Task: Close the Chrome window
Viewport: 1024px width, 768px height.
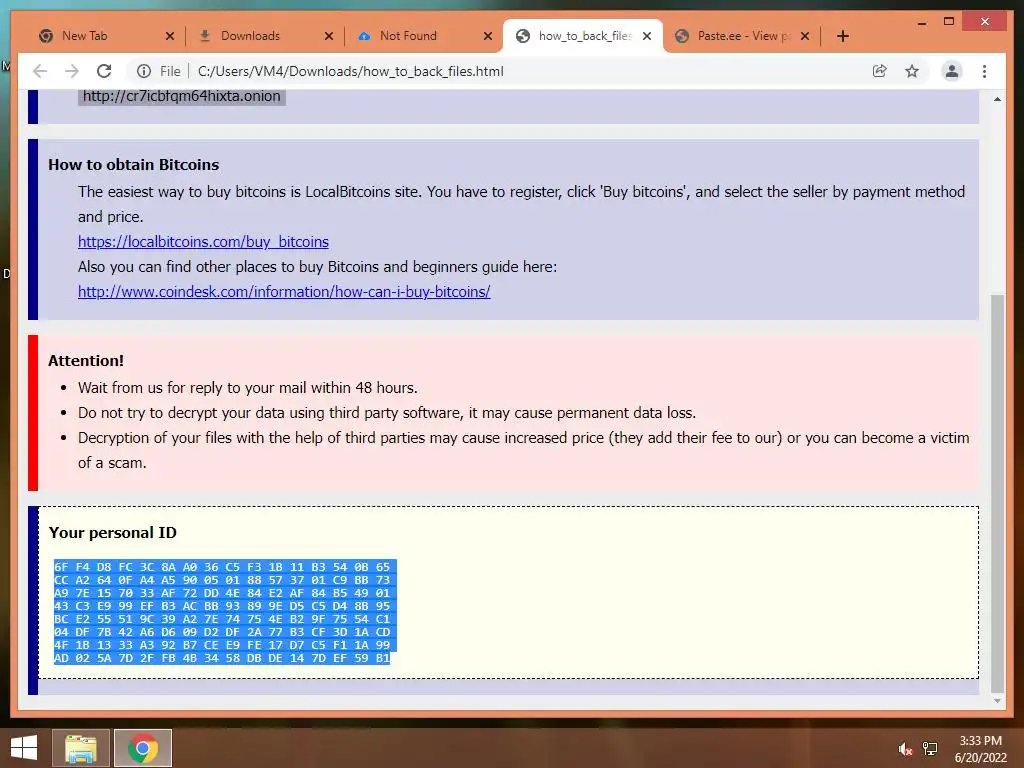Action: tap(985, 22)
